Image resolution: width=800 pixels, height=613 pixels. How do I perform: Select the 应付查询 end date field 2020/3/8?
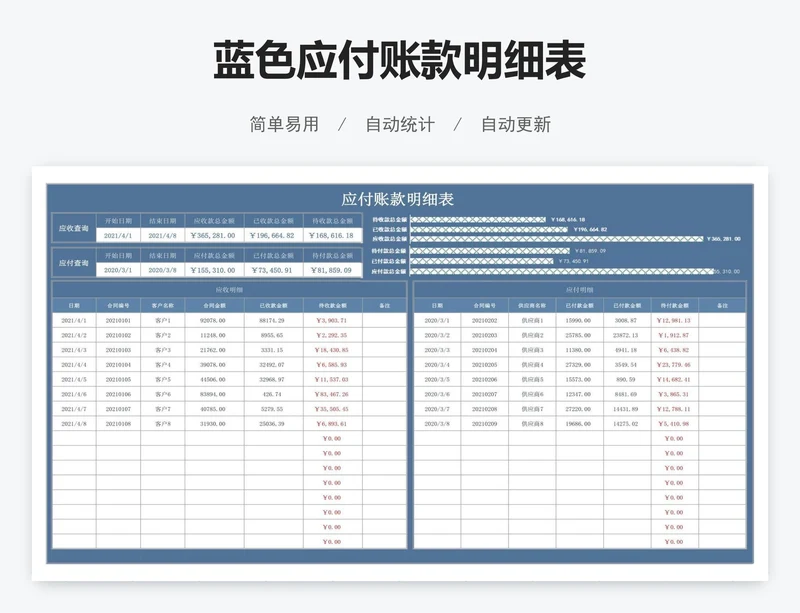[163, 270]
